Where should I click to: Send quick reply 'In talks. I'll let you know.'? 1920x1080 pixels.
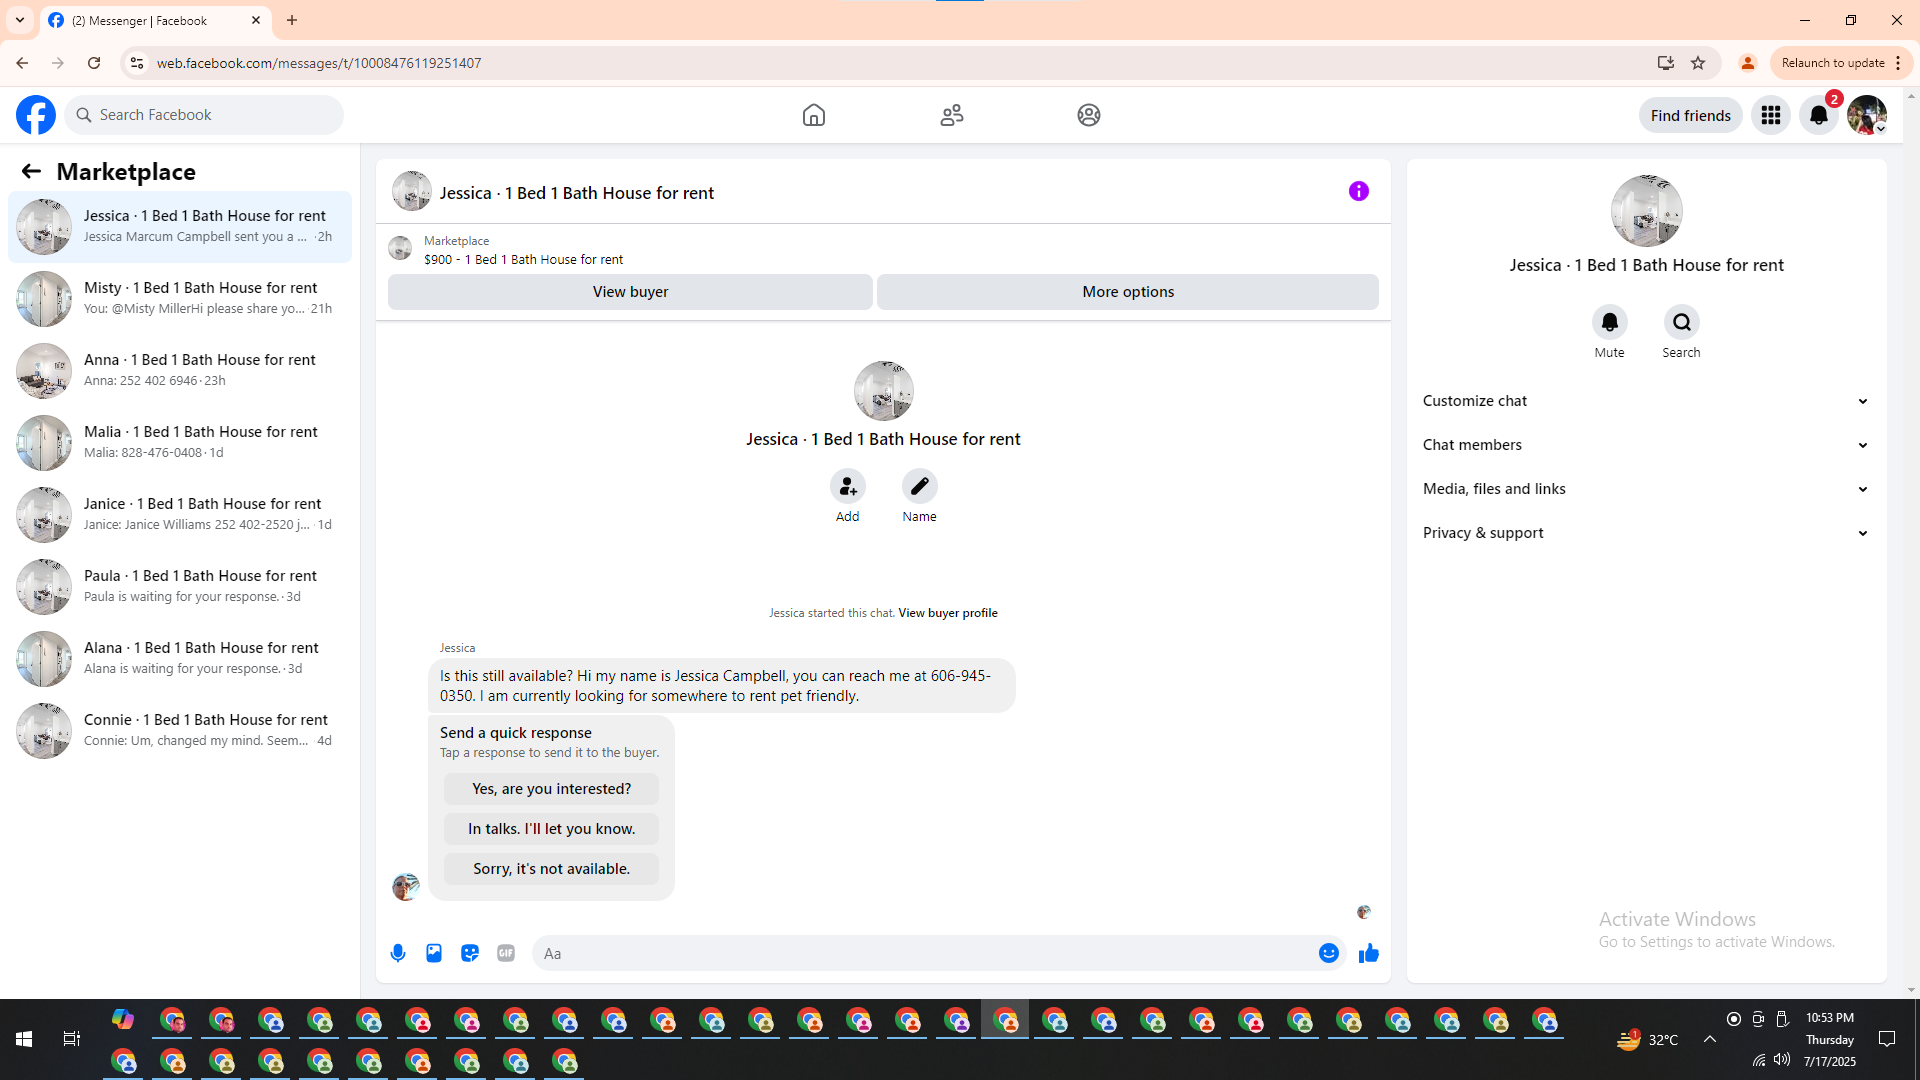coord(551,829)
